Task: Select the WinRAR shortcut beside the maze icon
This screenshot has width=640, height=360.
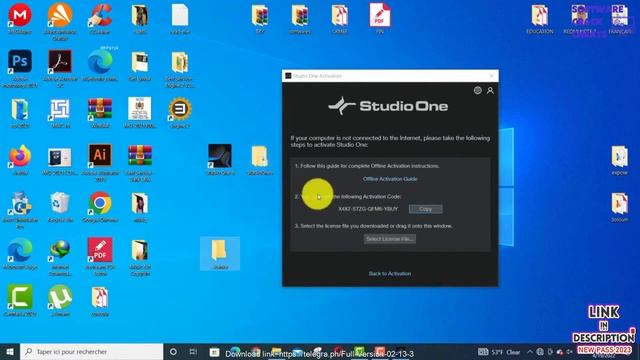Action: pos(100,112)
